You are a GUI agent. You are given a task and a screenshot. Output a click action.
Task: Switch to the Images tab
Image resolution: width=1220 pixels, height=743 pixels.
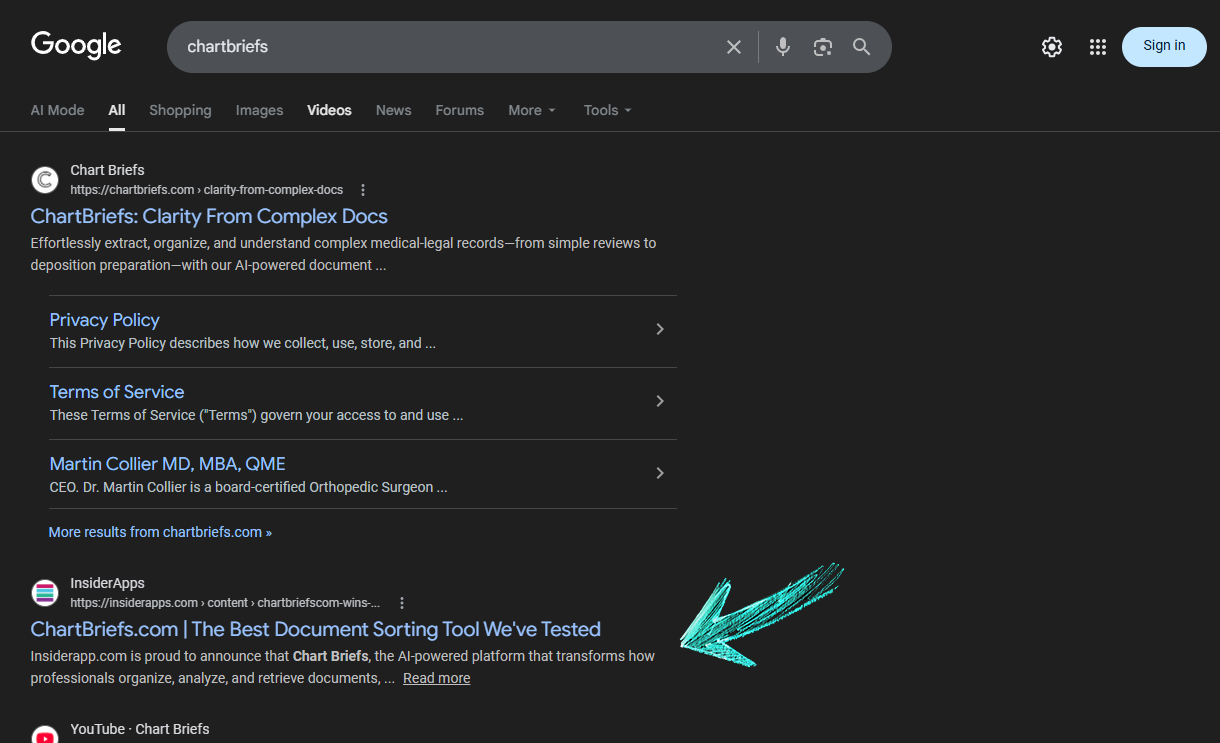(259, 110)
